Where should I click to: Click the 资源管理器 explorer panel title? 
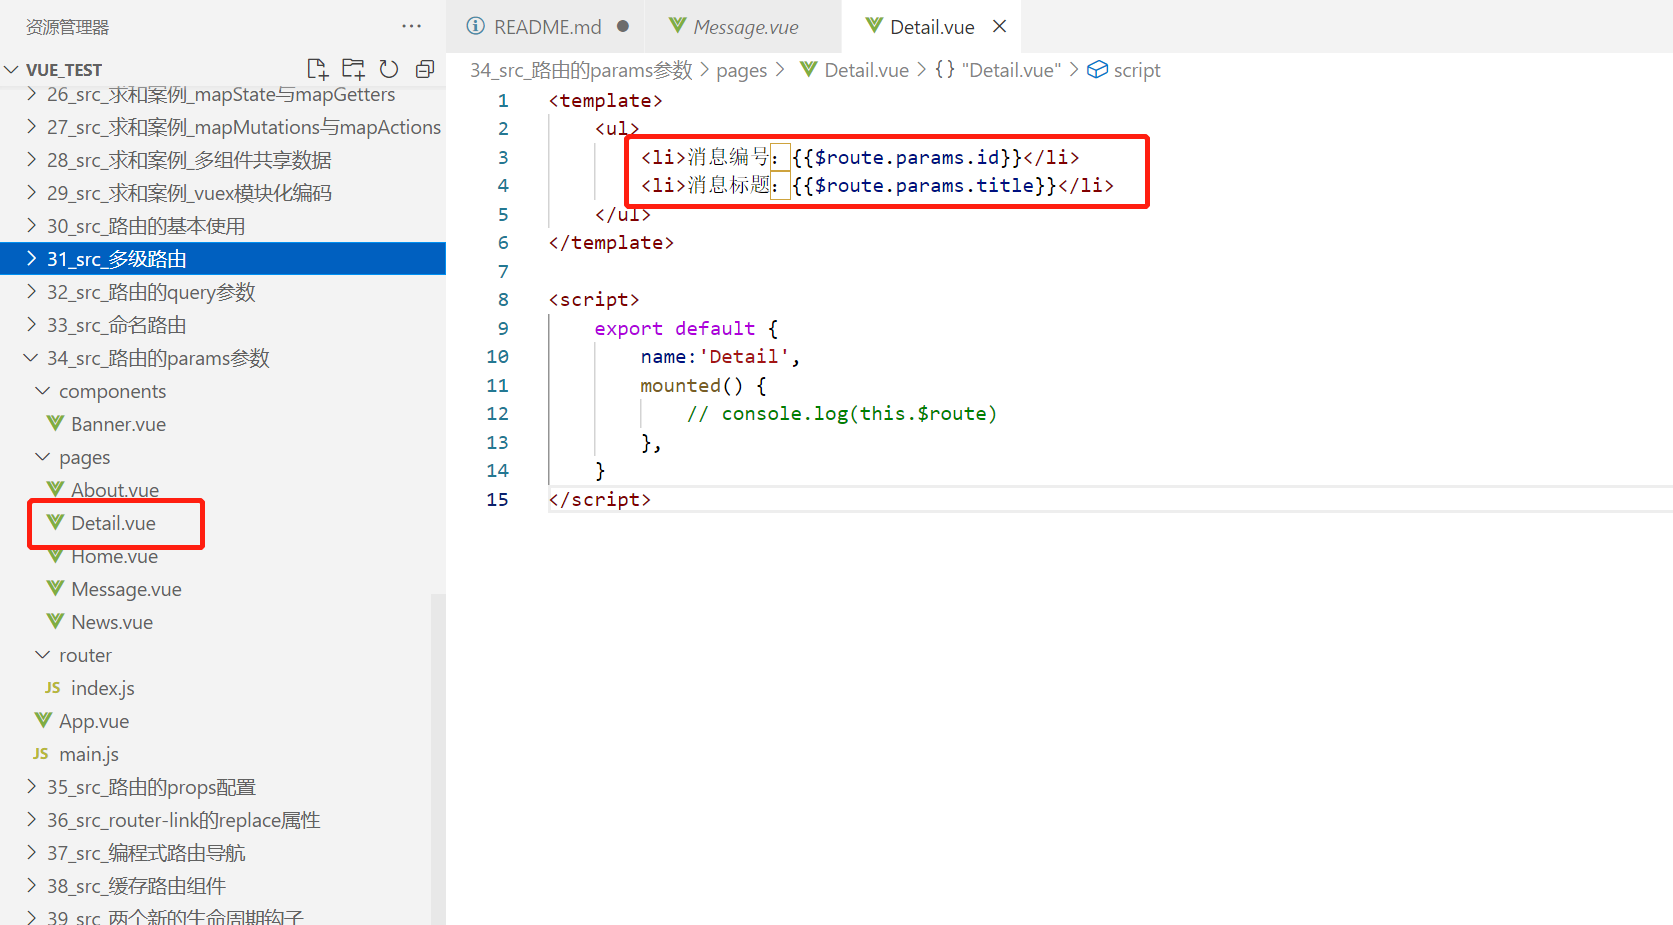pos(67,27)
